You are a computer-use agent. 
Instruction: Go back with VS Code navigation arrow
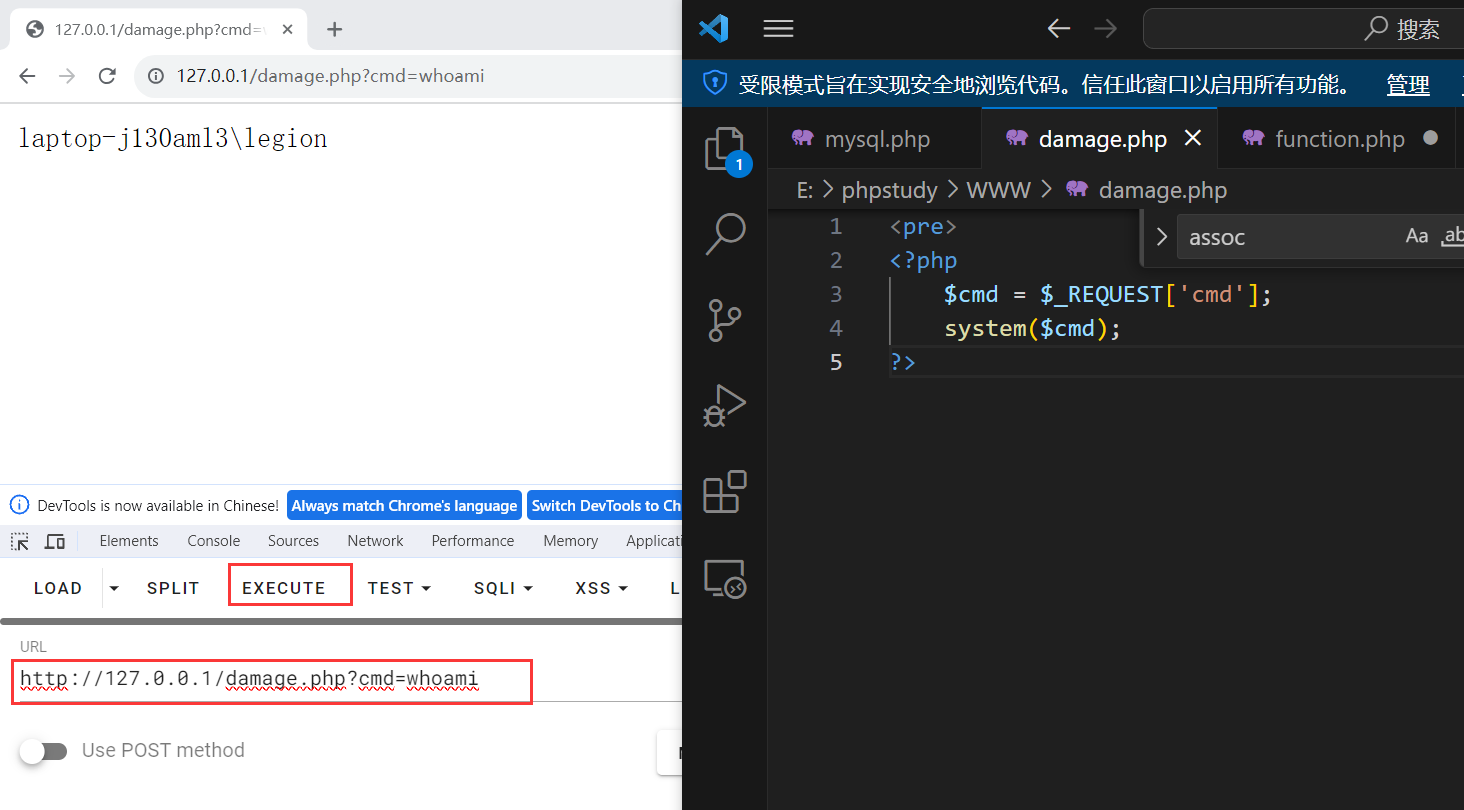[1059, 29]
